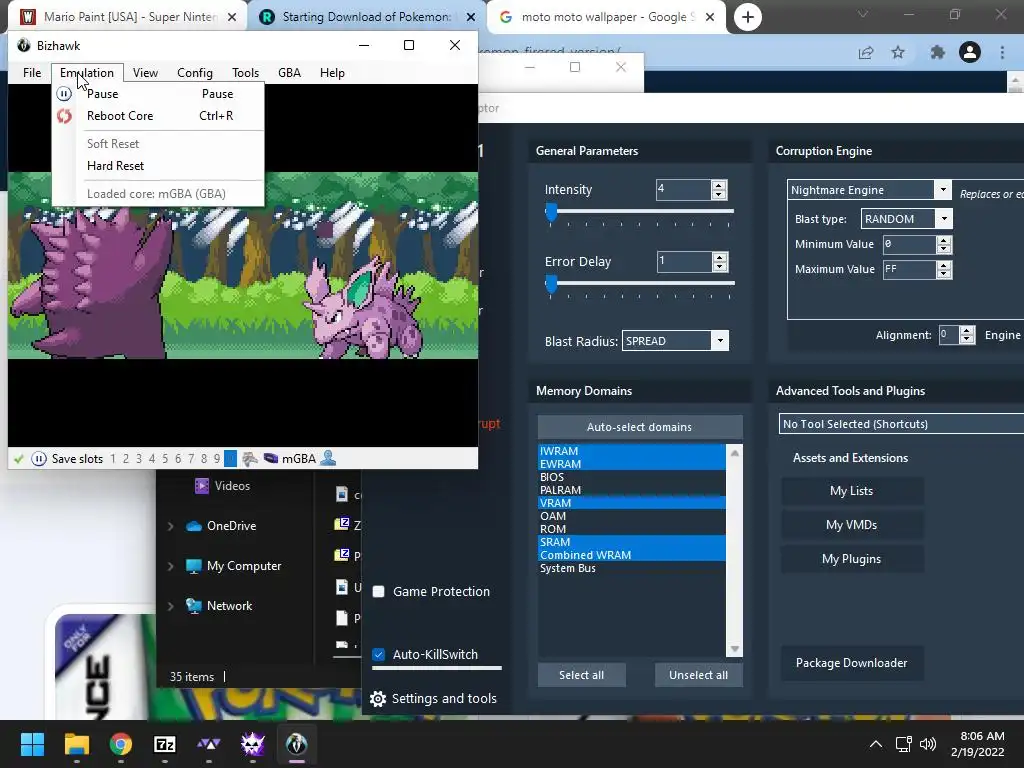
Task: Open Chrome three-dot menu
Action: click(x=1002, y=52)
